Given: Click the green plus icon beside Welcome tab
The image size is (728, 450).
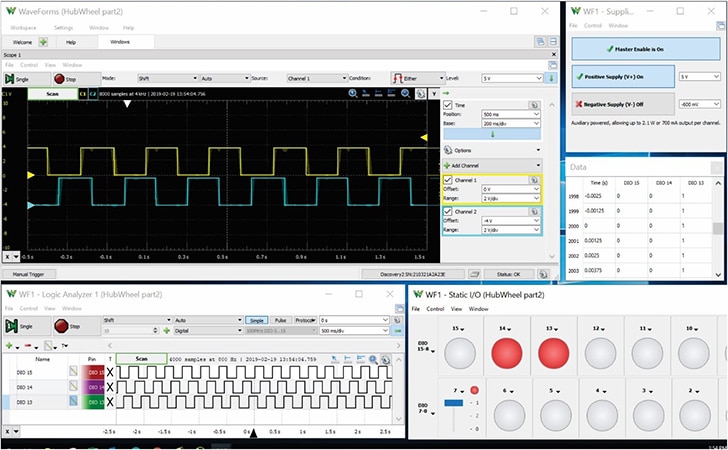Looking at the screenshot, I should coord(42,42).
